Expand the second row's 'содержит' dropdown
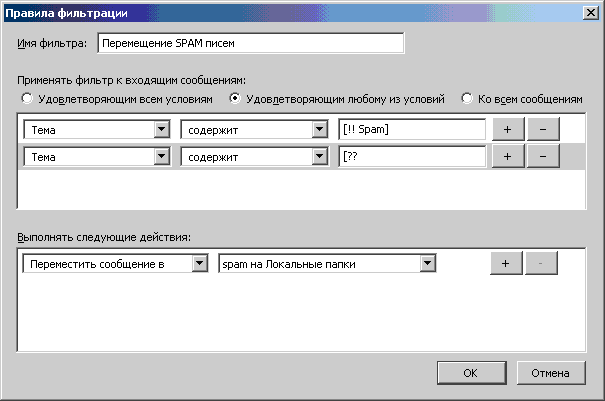The image size is (605, 401). click(254, 156)
